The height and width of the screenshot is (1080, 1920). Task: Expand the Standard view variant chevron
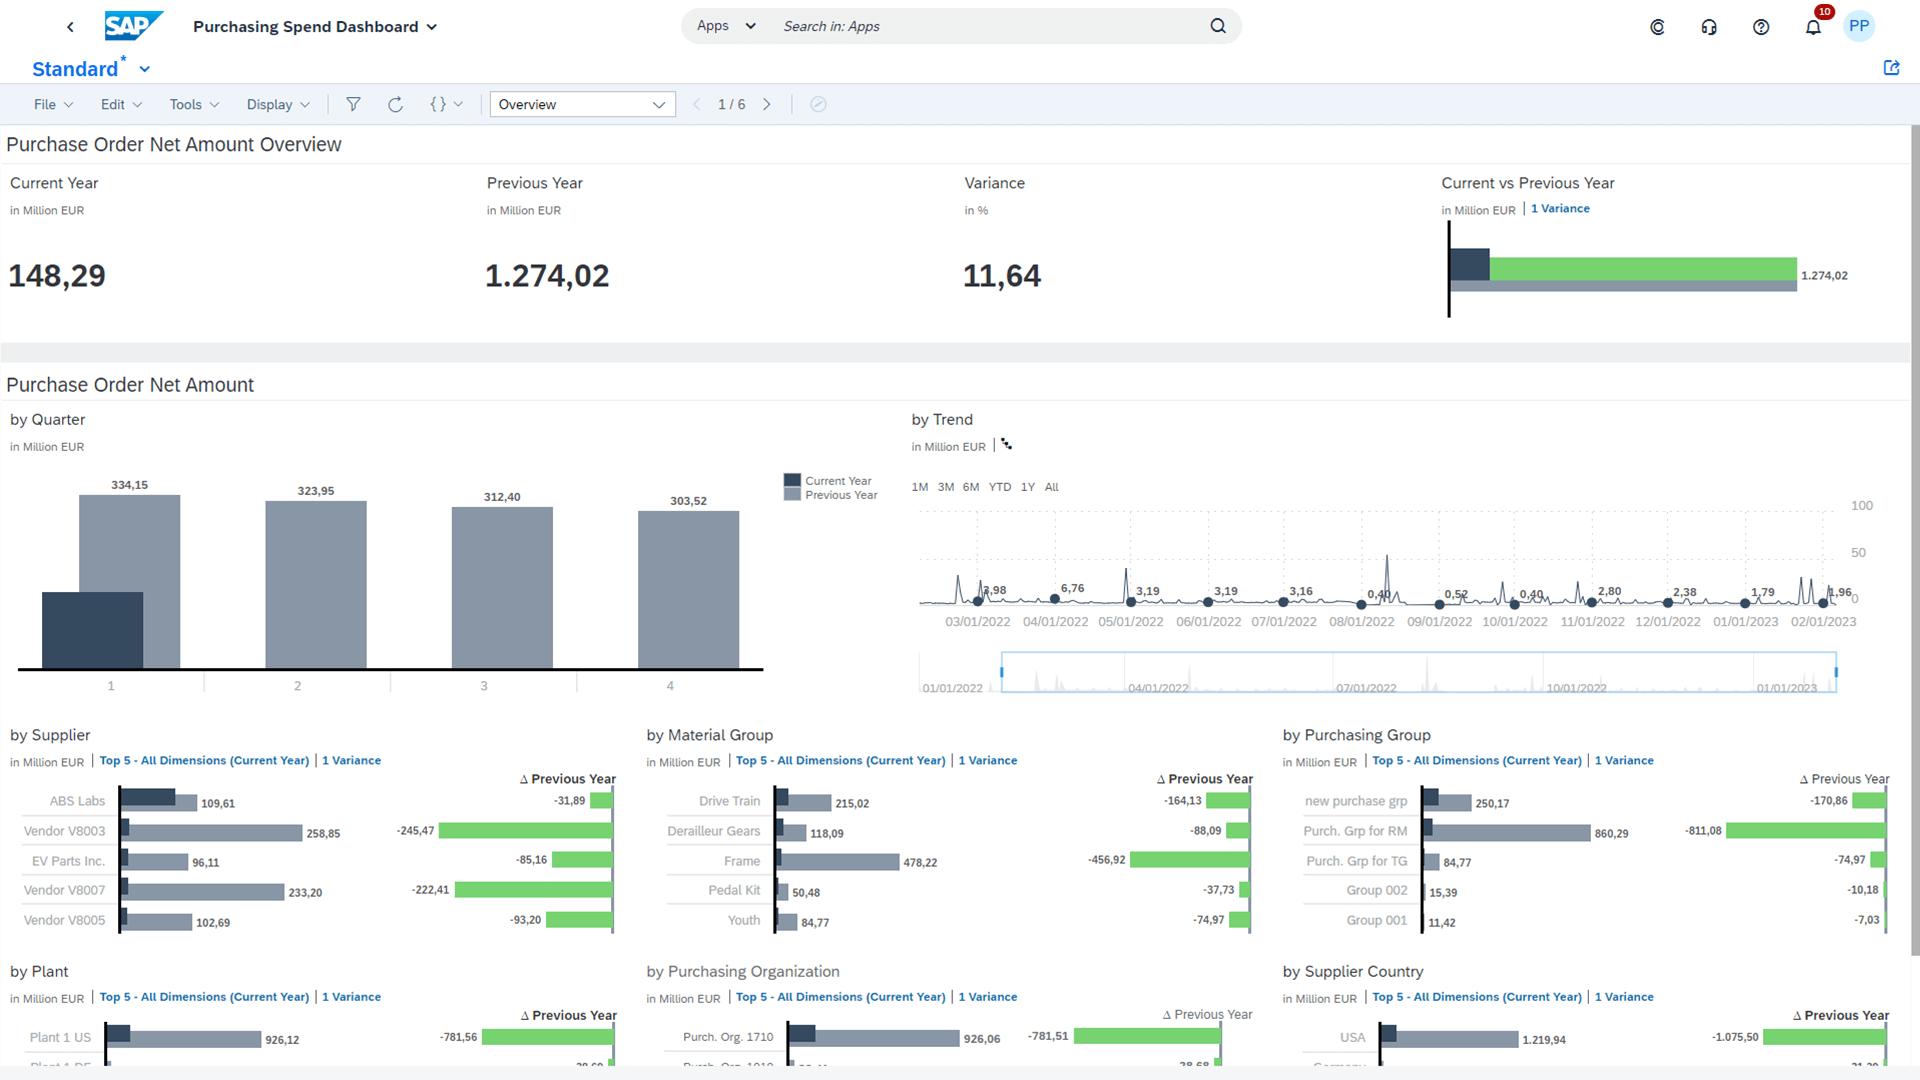145,69
